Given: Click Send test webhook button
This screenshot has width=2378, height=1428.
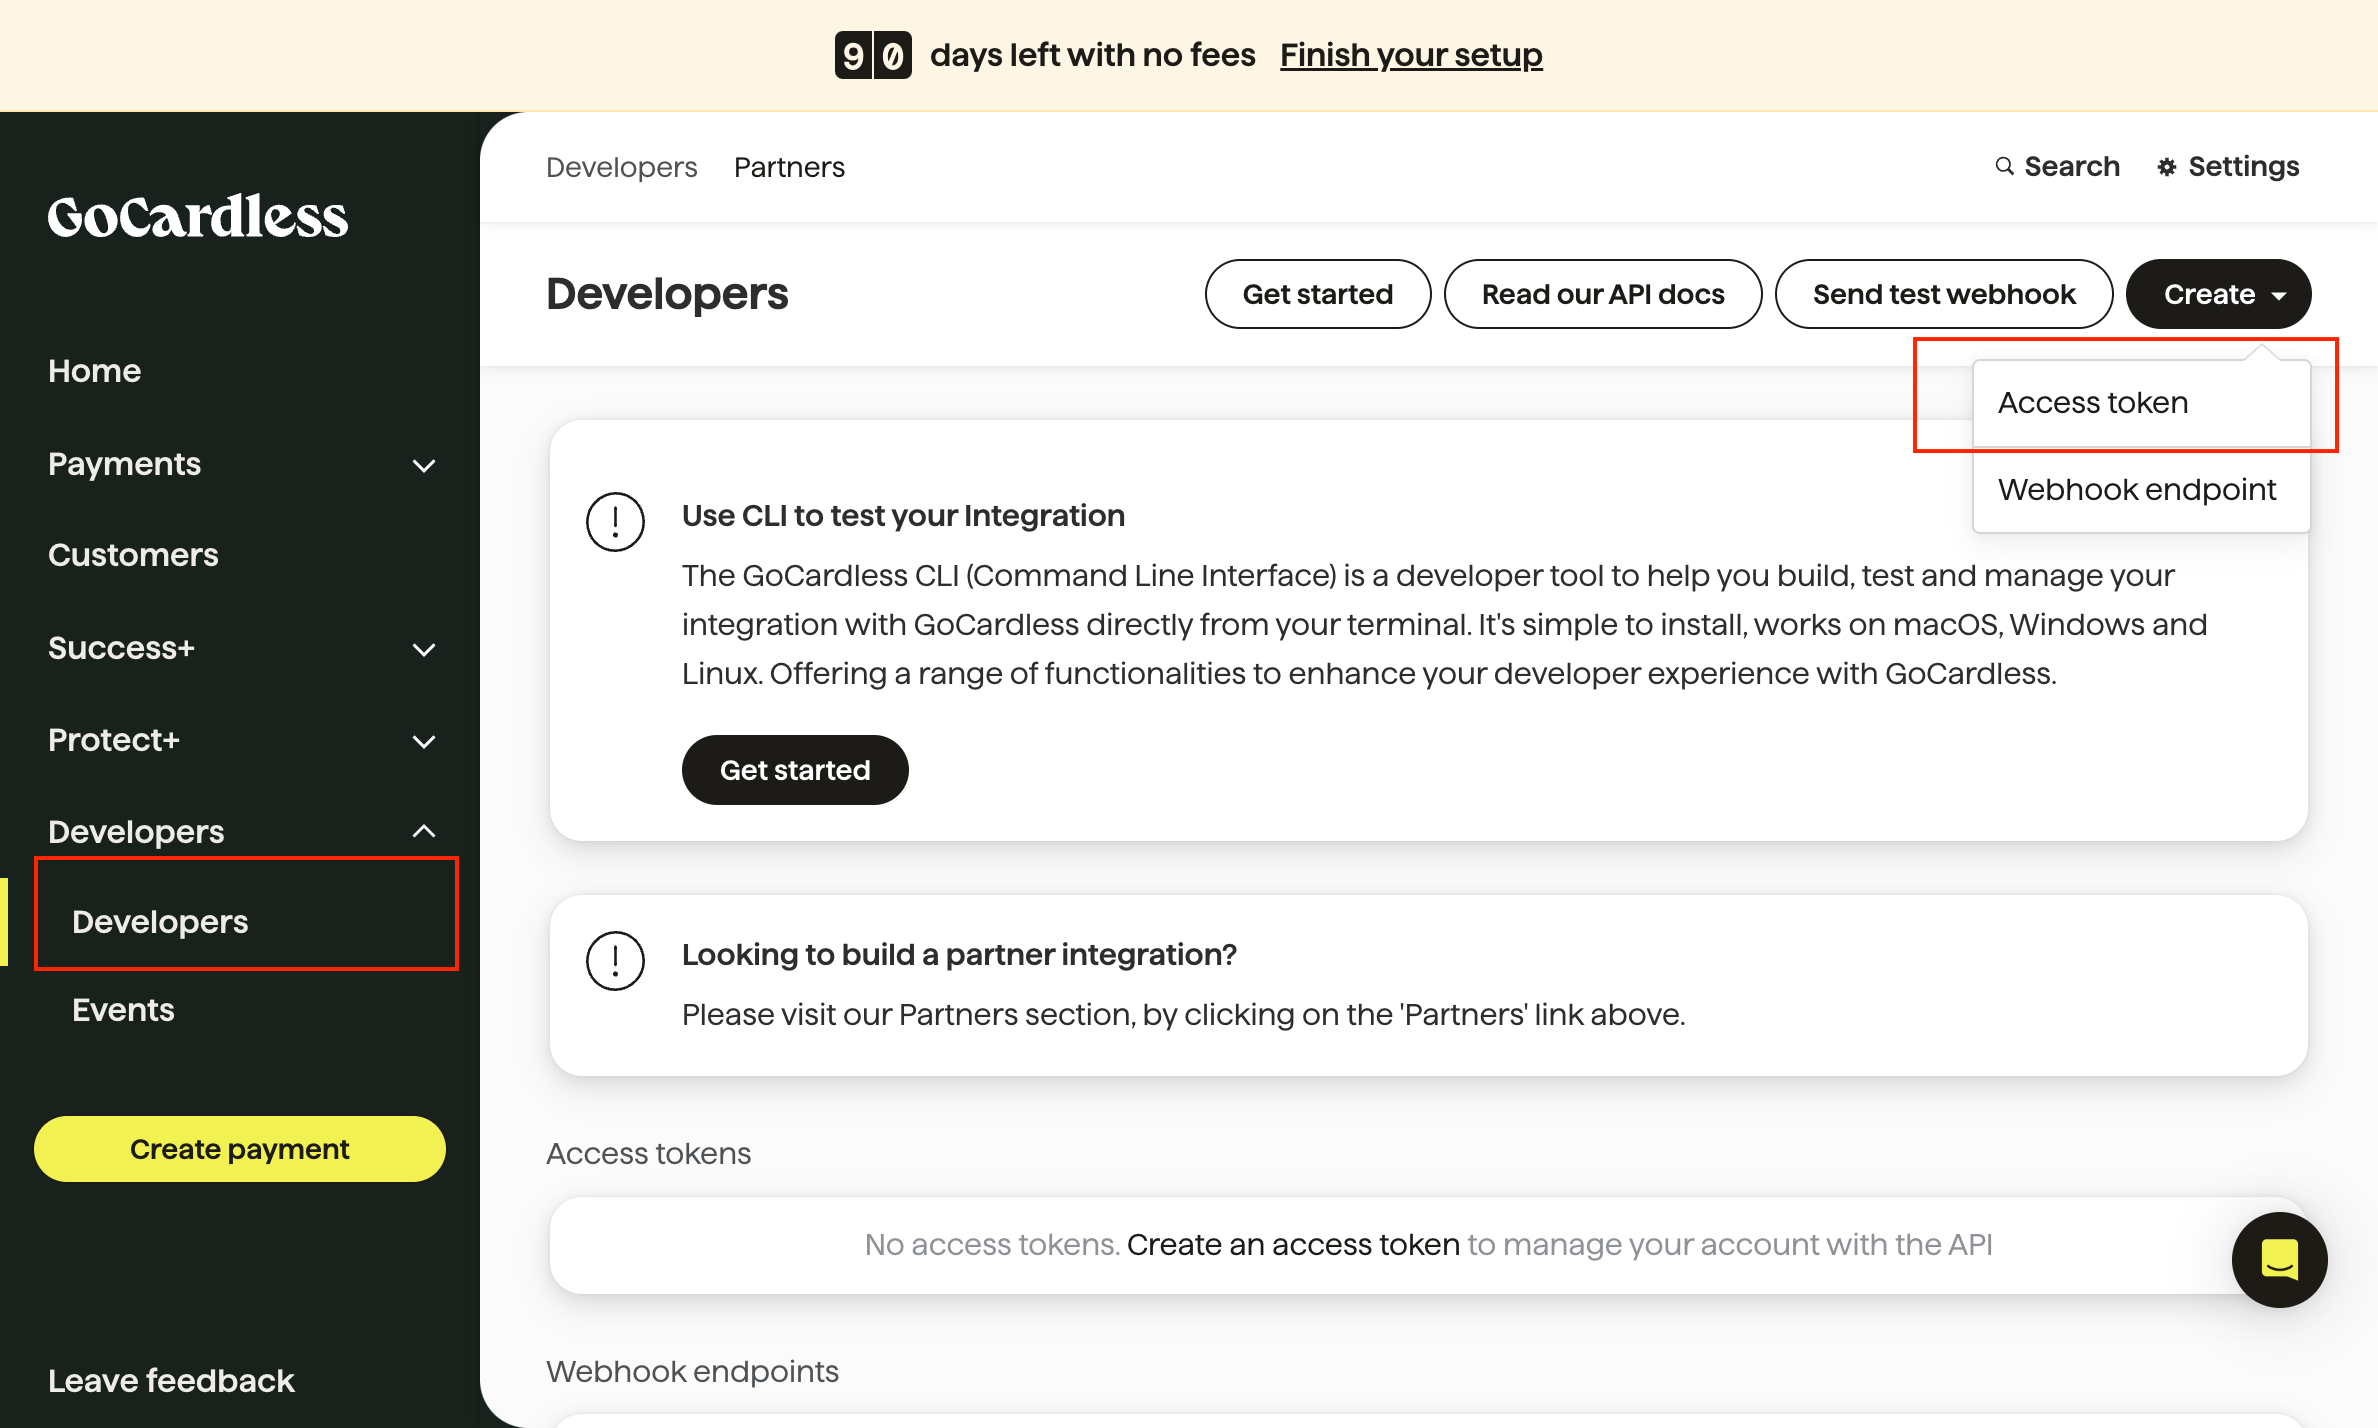Looking at the screenshot, I should point(1944,294).
